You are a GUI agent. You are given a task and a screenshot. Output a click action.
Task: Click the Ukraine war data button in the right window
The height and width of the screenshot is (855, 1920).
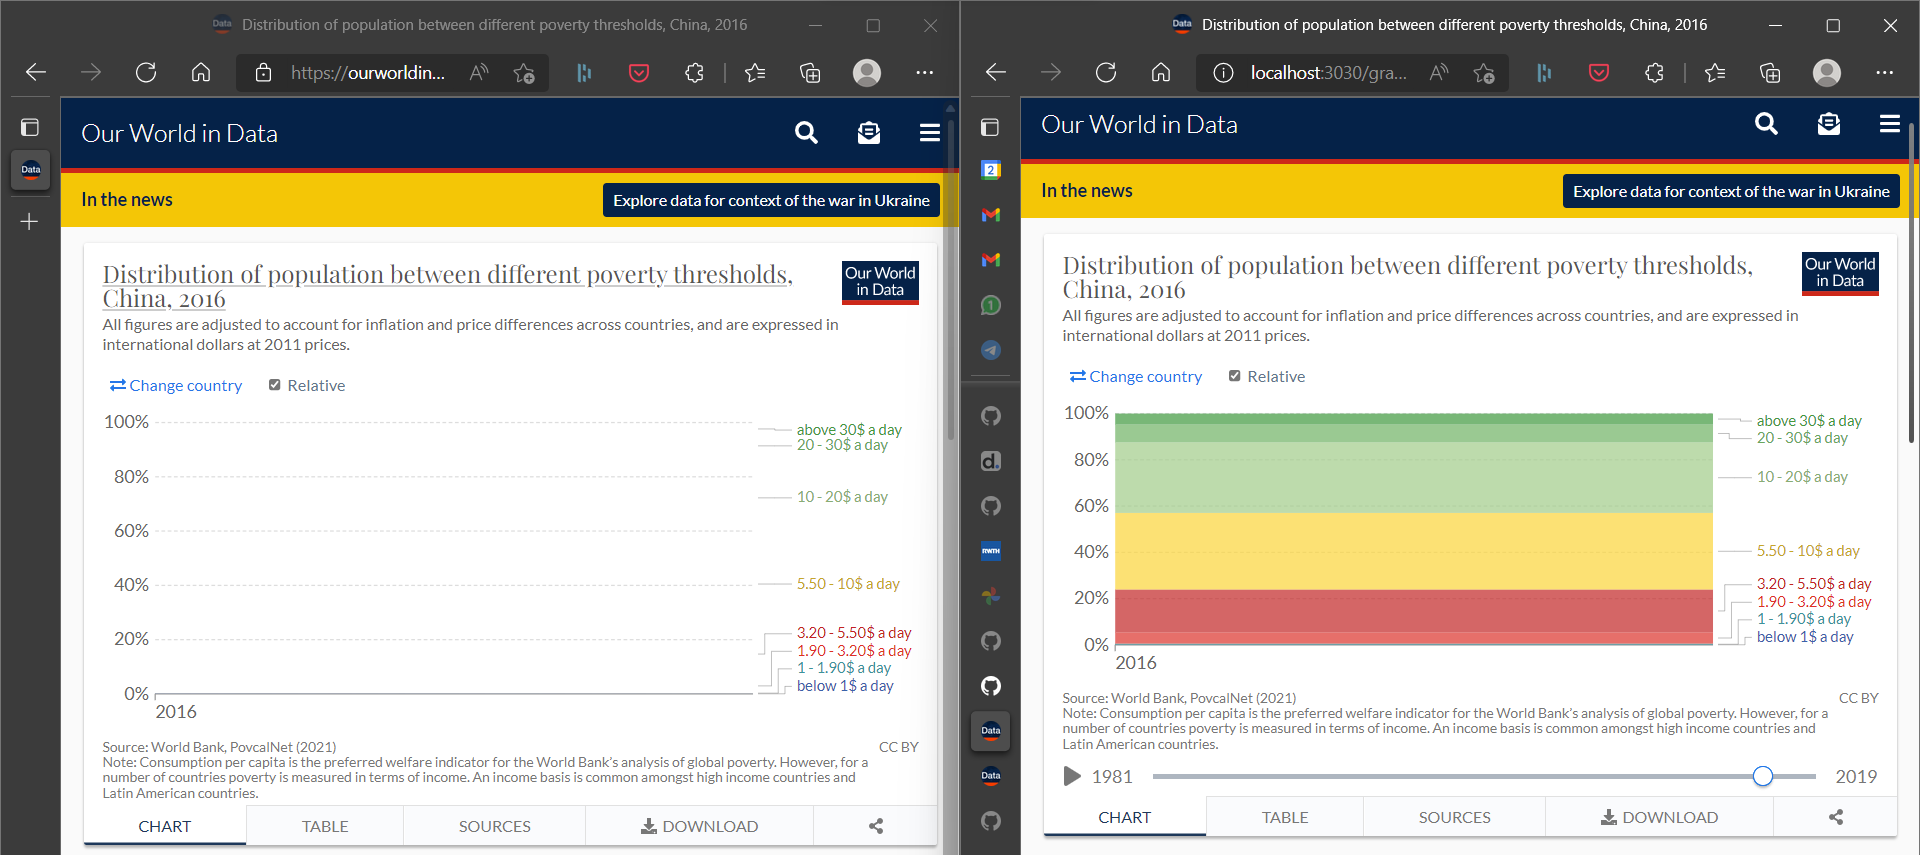pos(1731,191)
